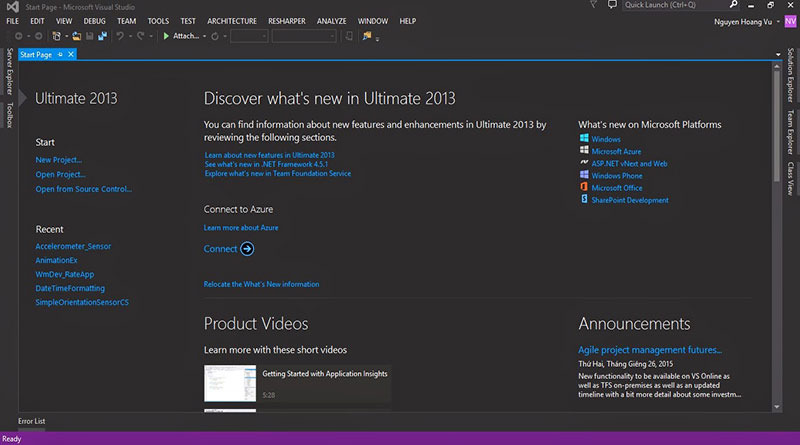Open the notifications flag icon
Screen dimensions: 800x445
coord(593,5)
